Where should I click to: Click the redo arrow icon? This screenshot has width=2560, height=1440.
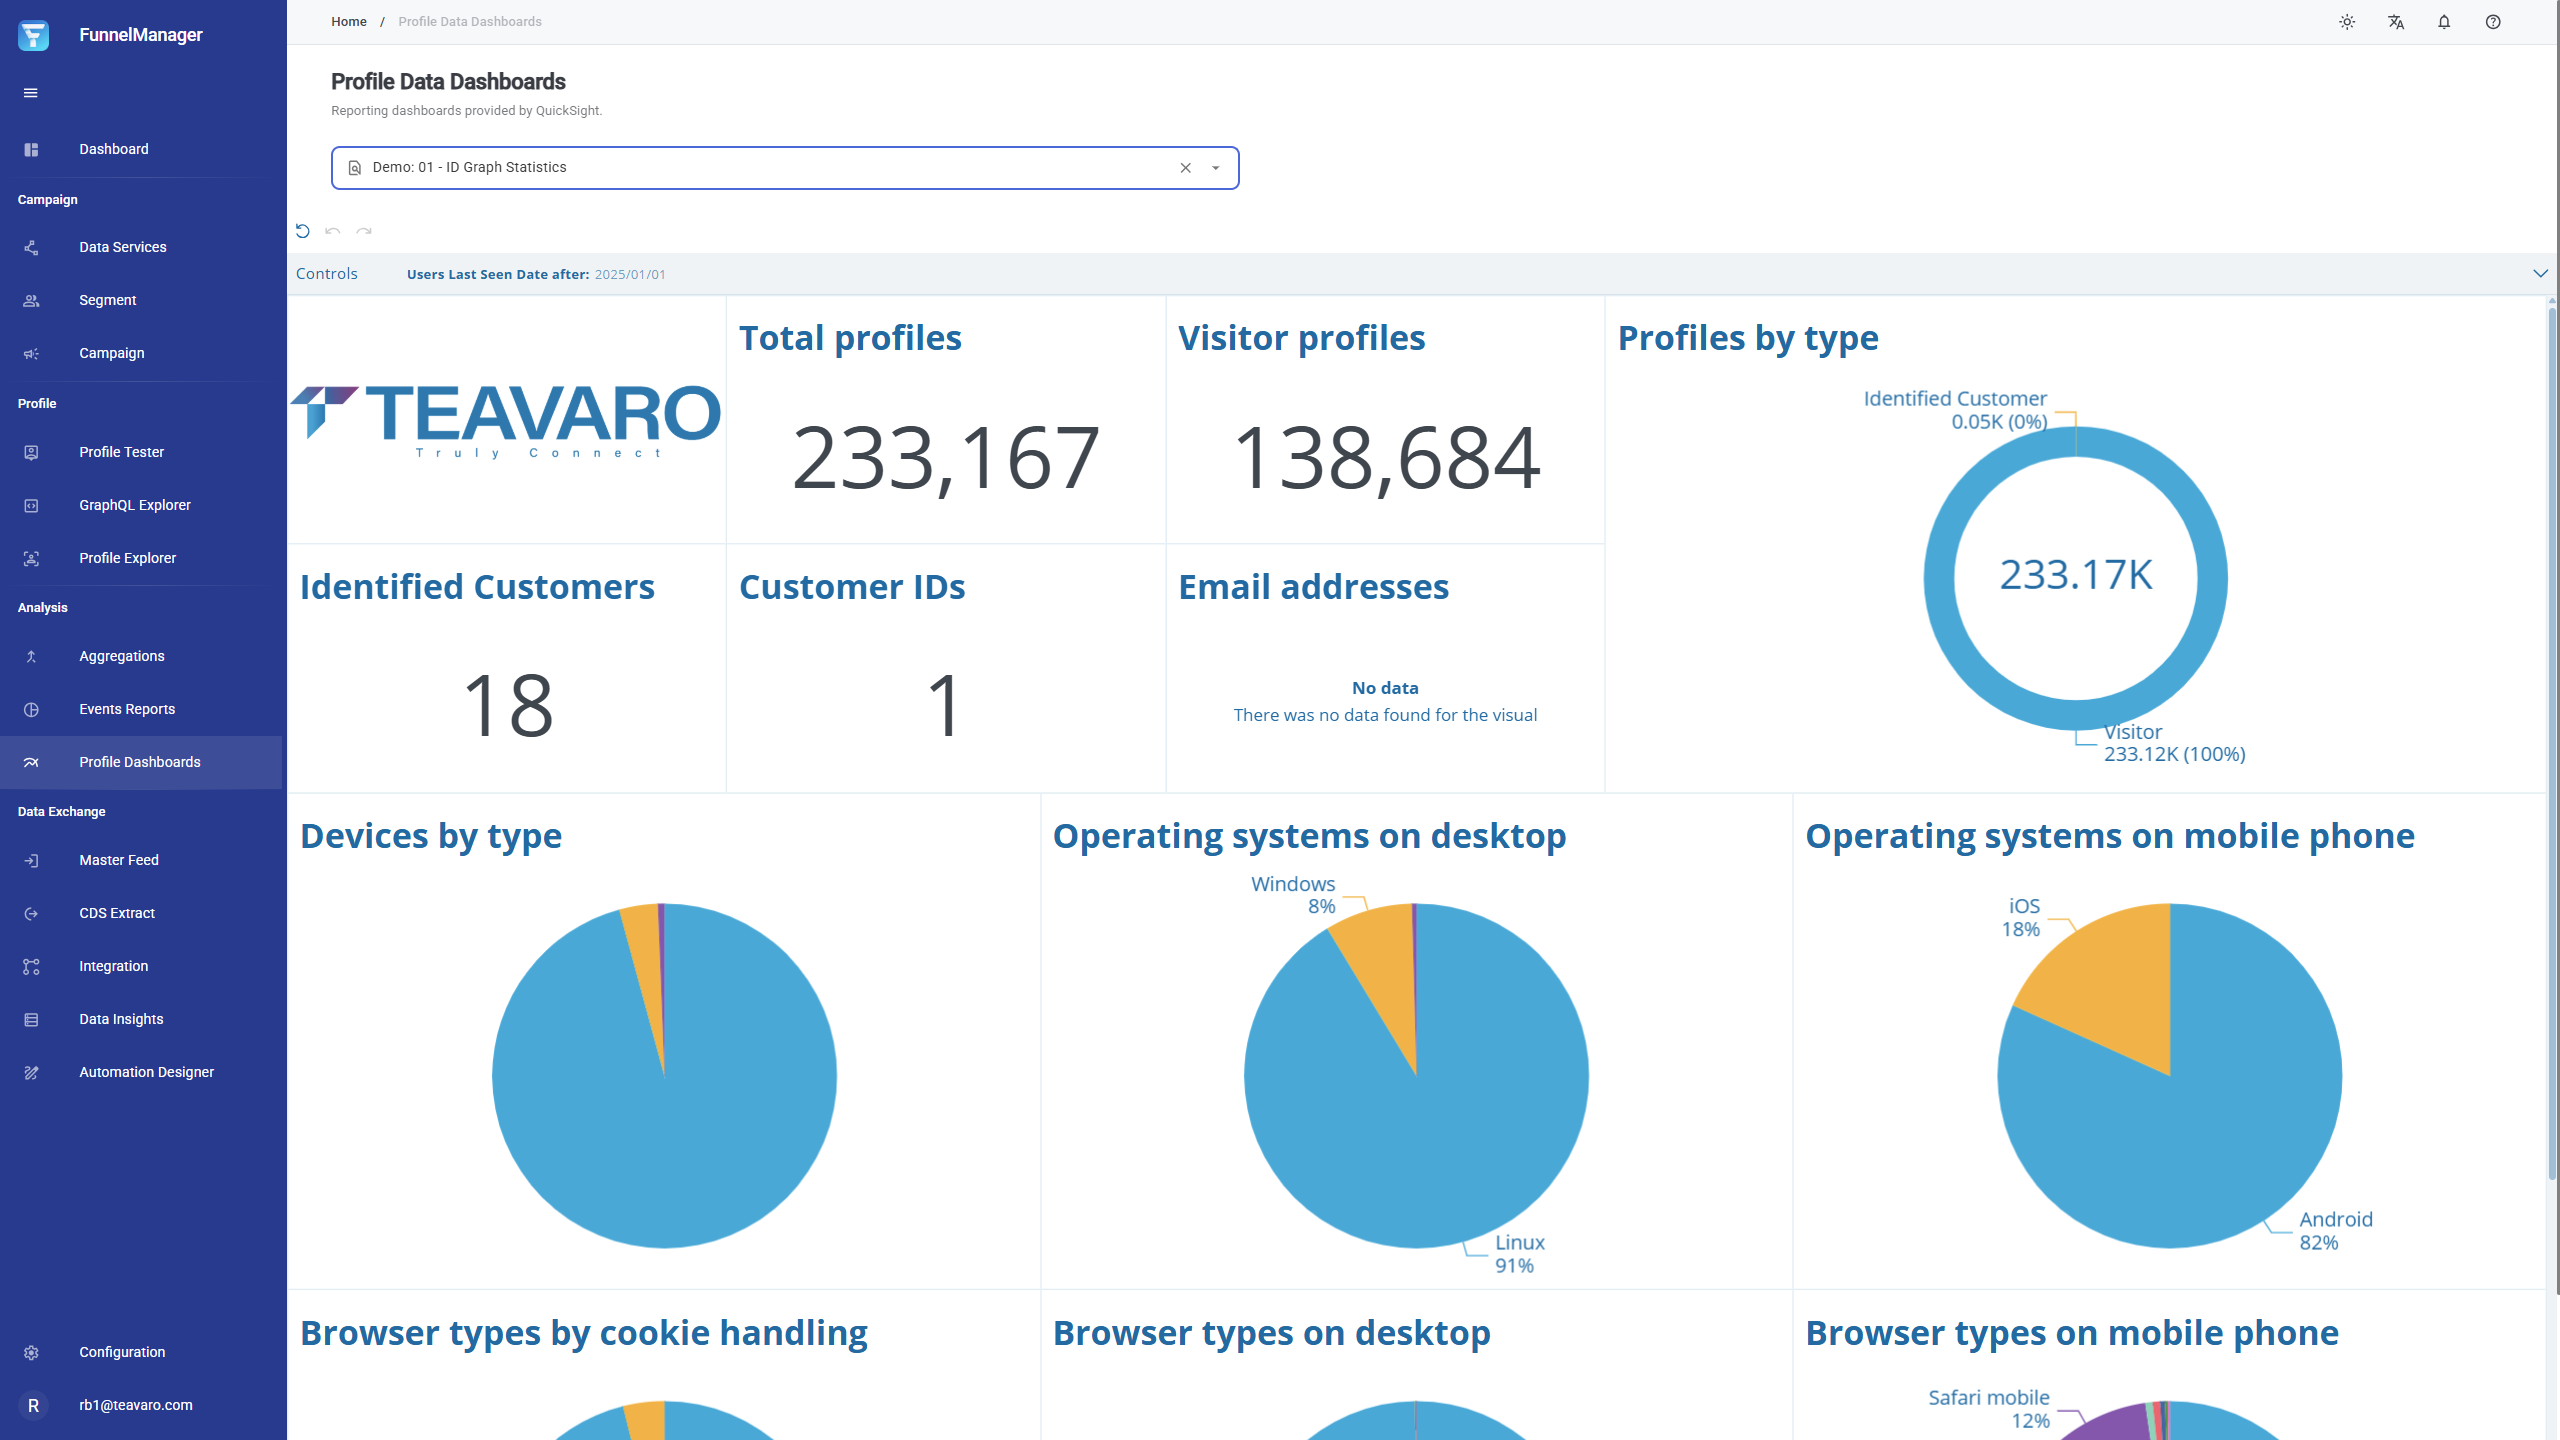(x=364, y=231)
